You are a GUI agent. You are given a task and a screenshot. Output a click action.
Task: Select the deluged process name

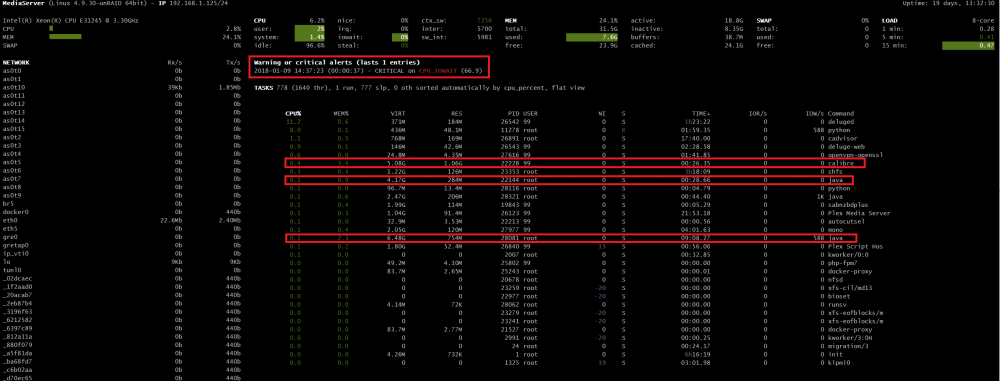click(841, 121)
